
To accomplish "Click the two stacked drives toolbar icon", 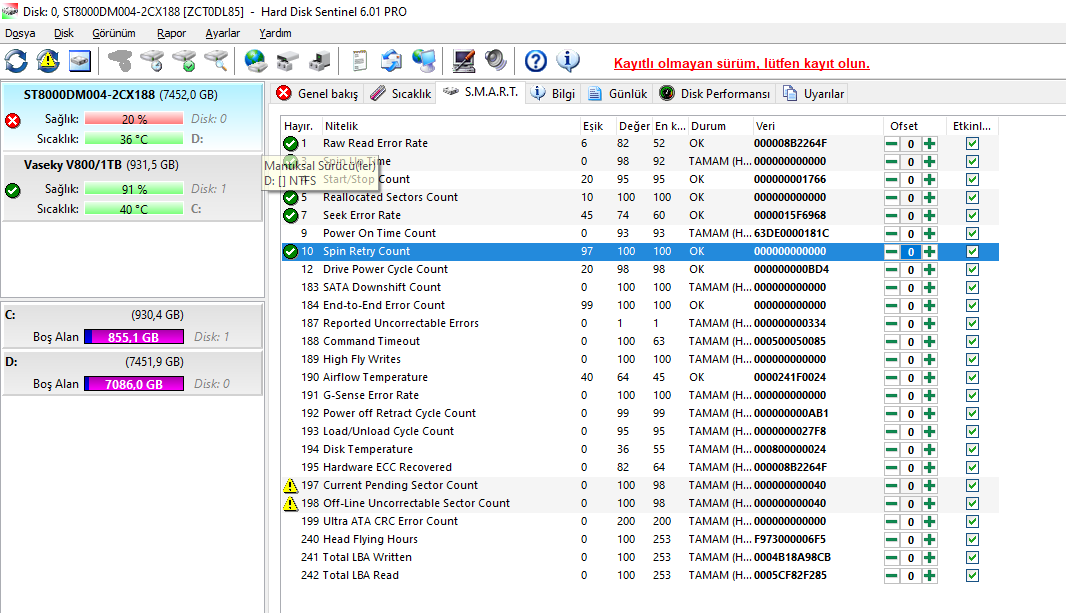I will [x=288, y=61].
